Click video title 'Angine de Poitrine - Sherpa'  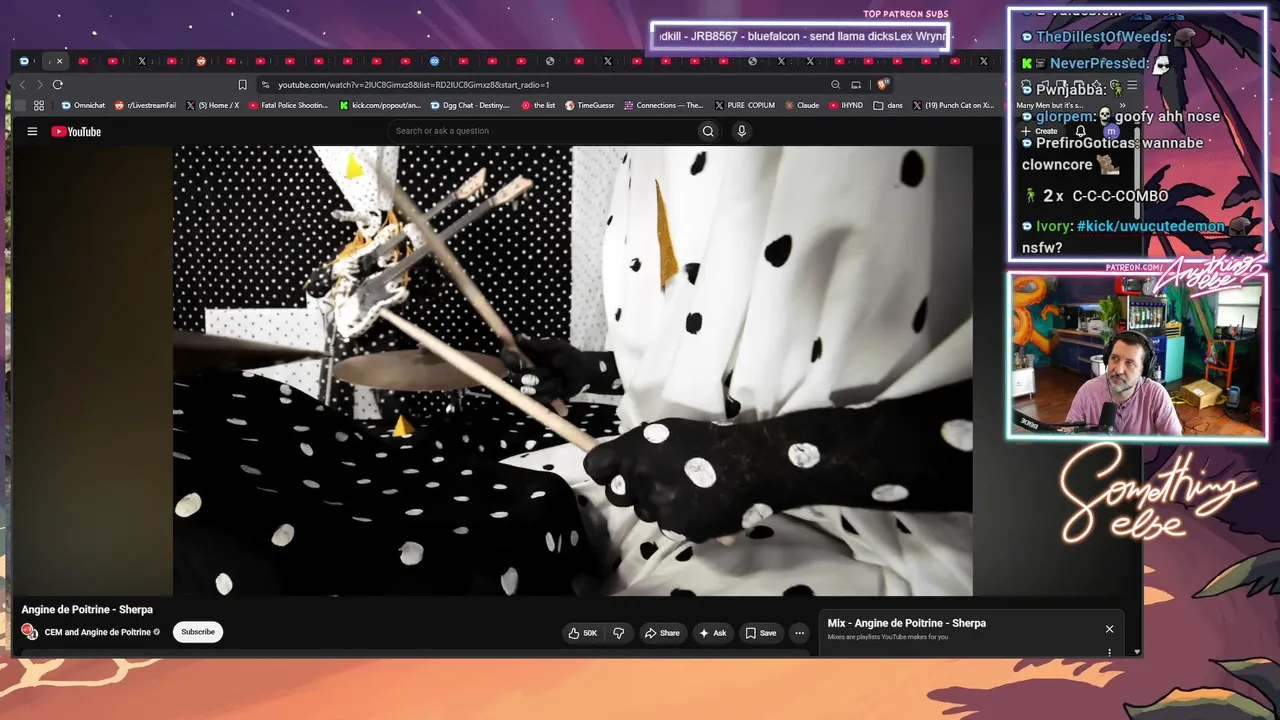87,610
